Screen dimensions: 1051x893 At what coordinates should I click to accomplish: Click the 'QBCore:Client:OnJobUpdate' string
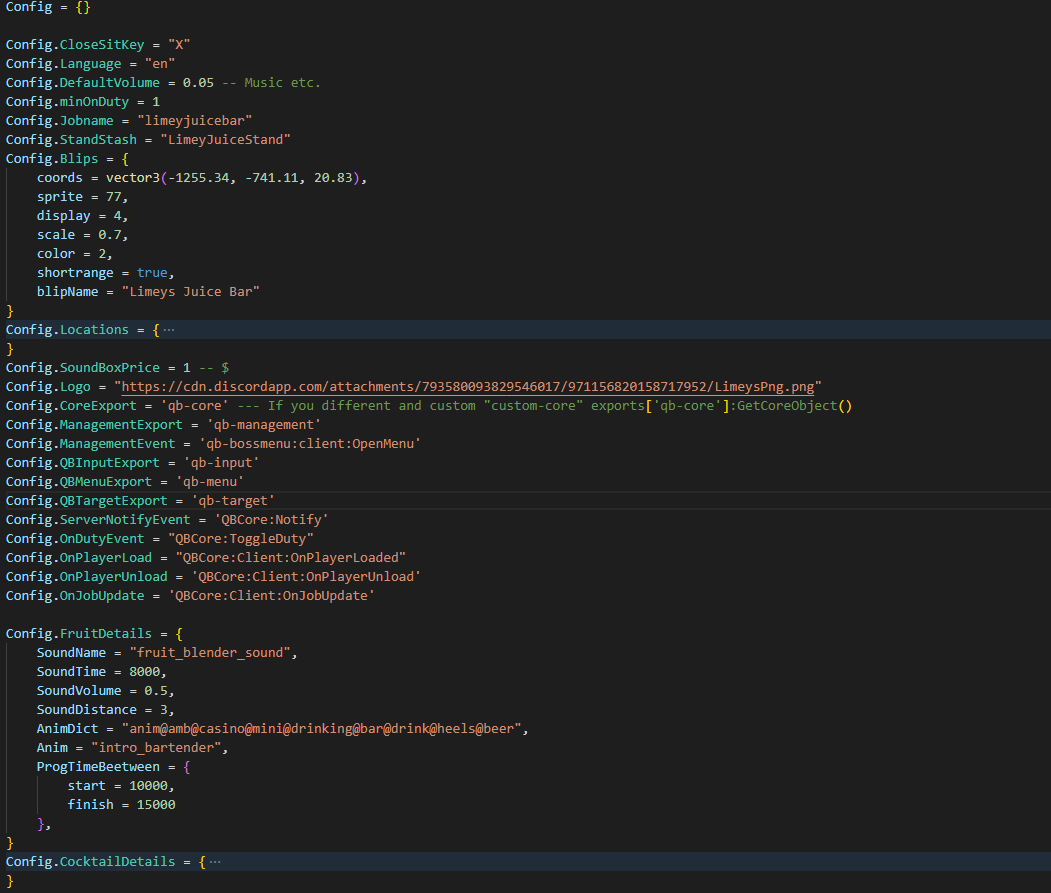pyautogui.click(x=271, y=596)
